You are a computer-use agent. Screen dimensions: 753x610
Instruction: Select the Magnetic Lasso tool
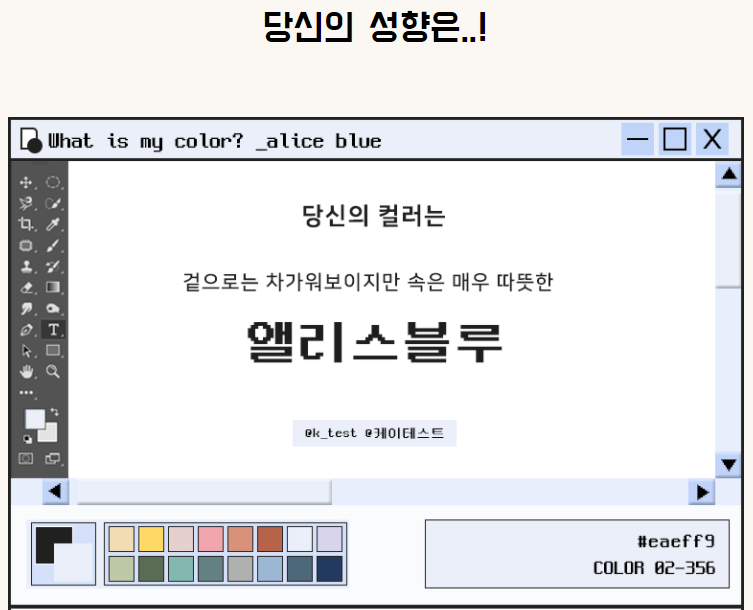(x=26, y=203)
